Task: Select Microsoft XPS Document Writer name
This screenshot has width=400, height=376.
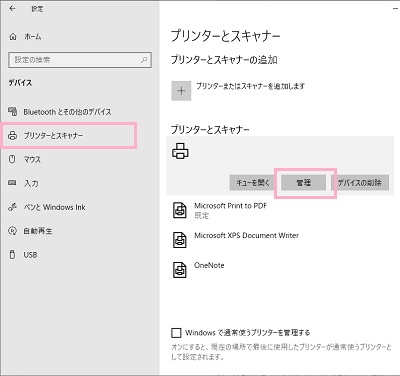Action: click(247, 235)
